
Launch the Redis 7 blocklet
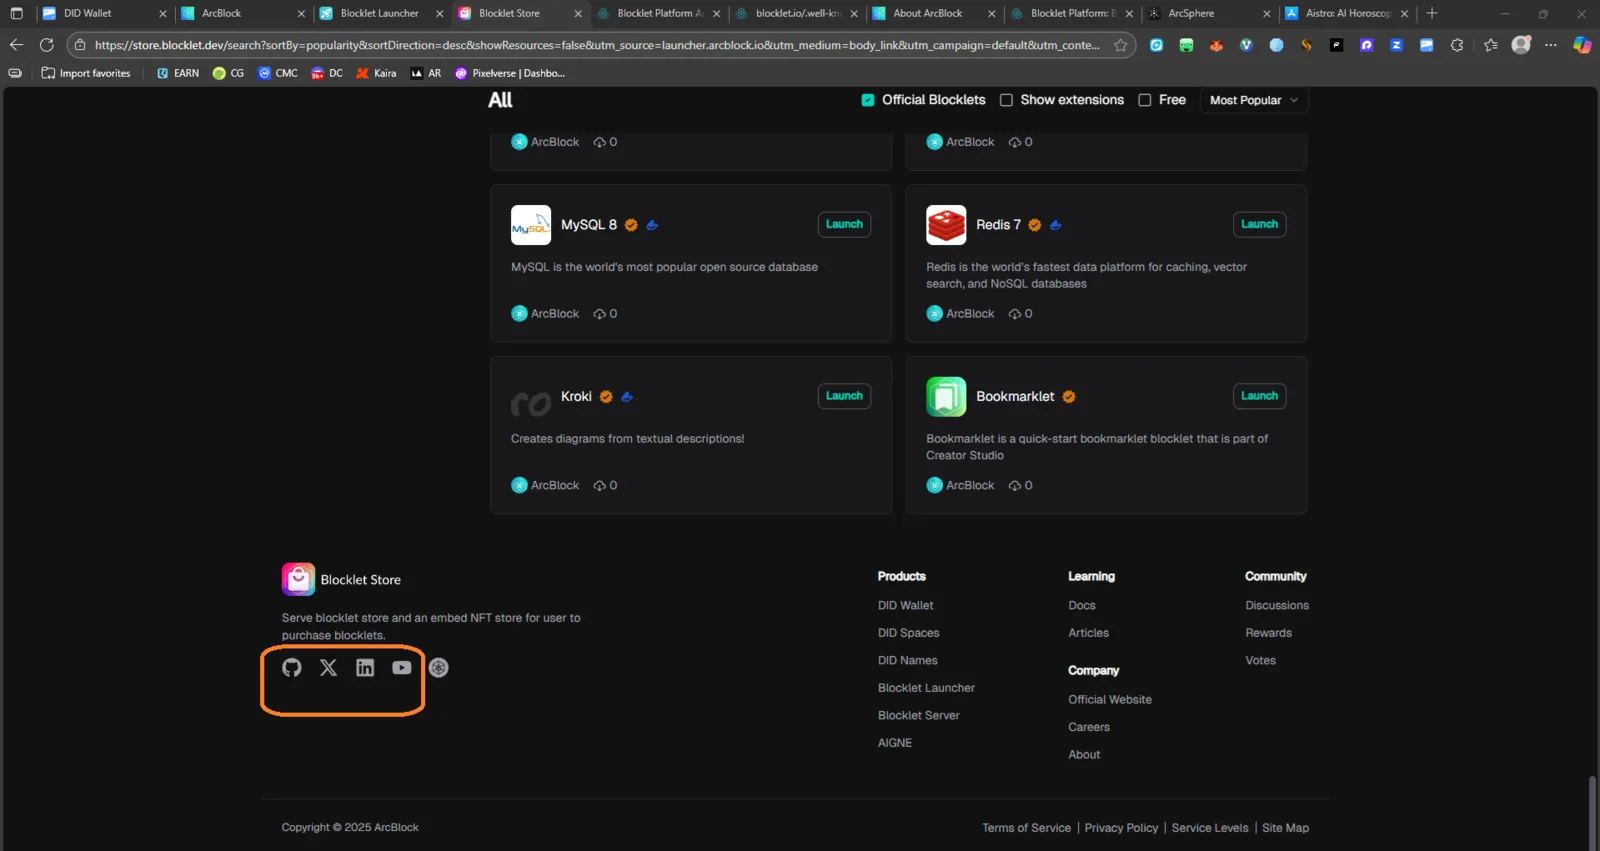(1259, 224)
